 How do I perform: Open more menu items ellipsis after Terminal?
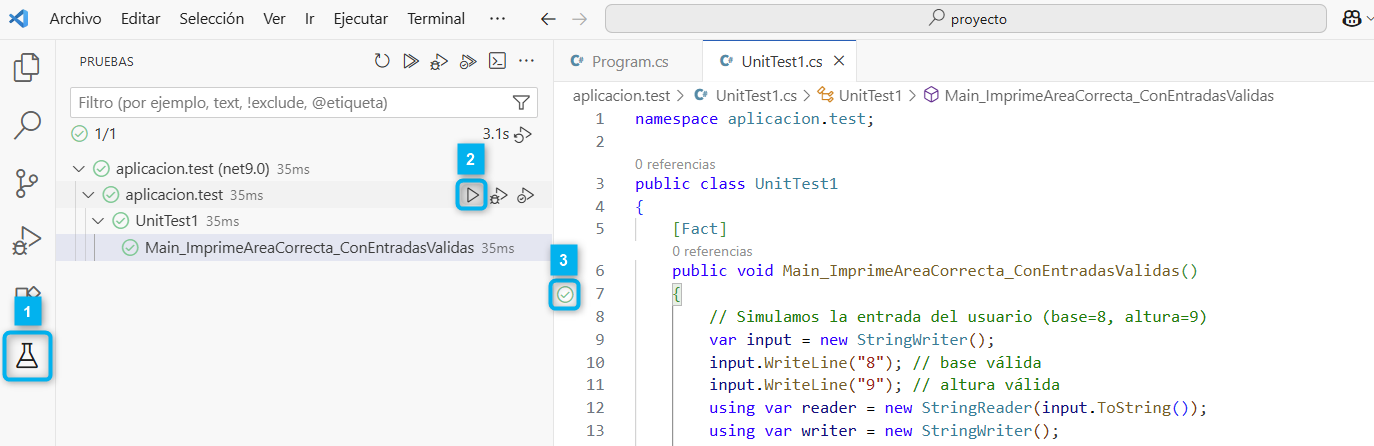pyautogui.click(x=497, y=18)
